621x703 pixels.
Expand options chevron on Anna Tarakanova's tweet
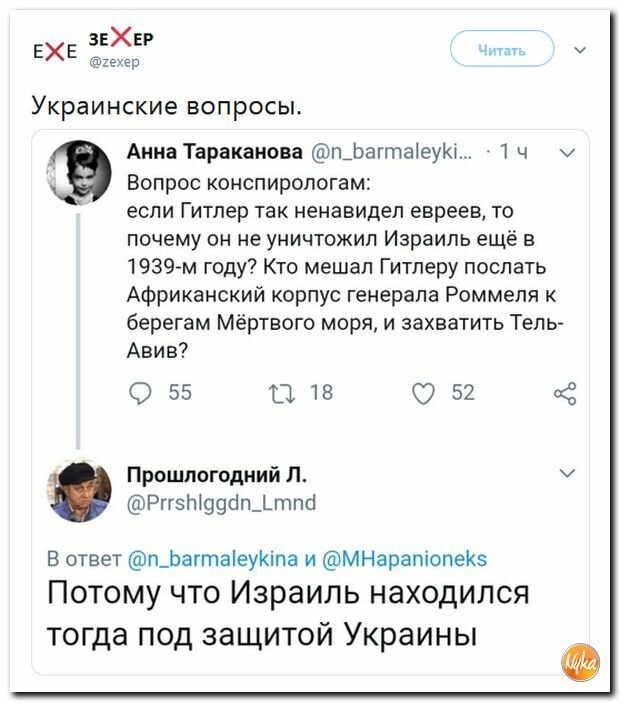[x=568, y=153]
